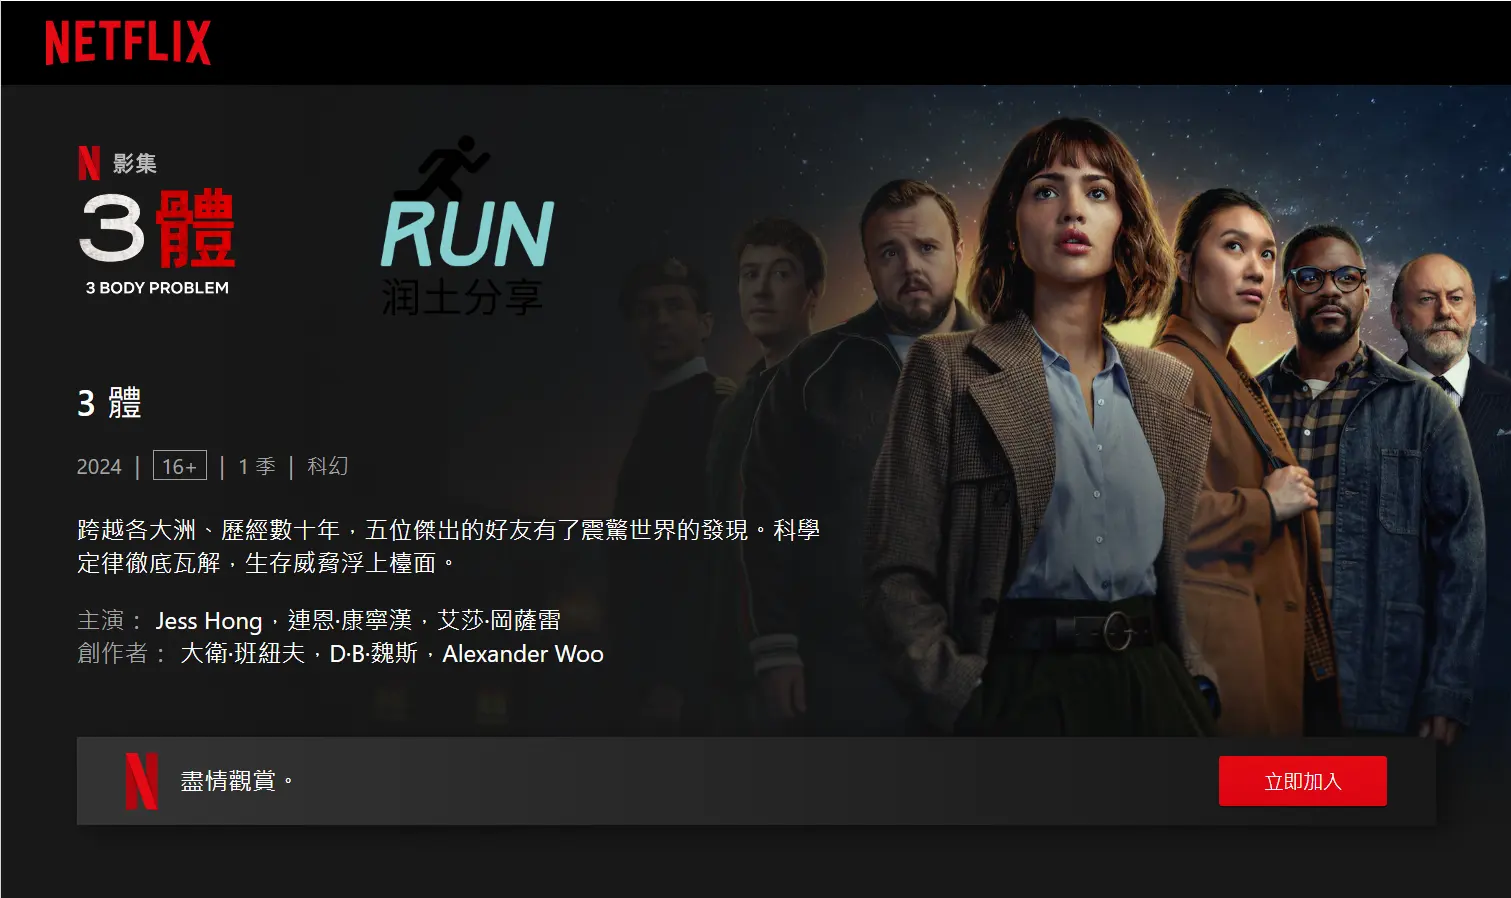The height and width of the screenshot is (898, 1511).
Task: Click the NETFLIX logo in header
Action: [x=128, y=43]
